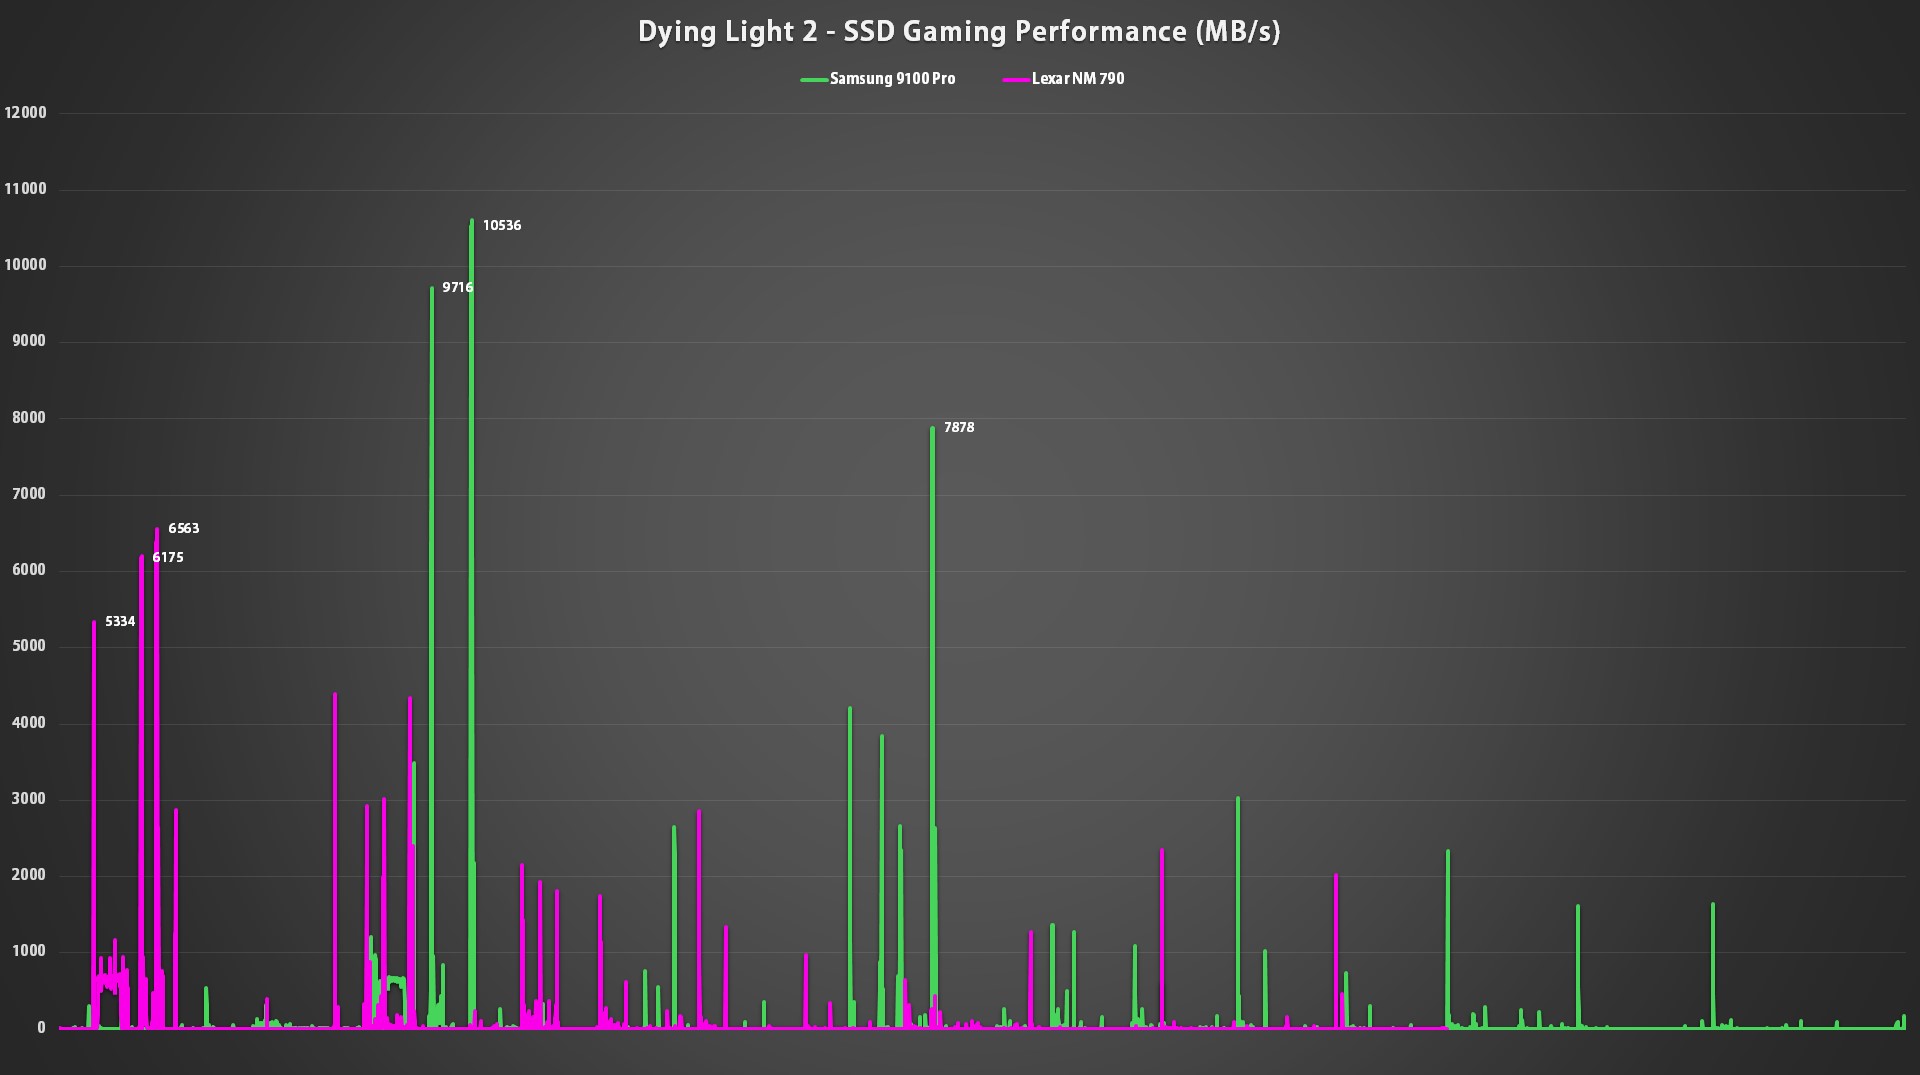Click the 0 y-axis label
Image resolution: width=1920 pixels, height=1075 pixels.
41,1028
